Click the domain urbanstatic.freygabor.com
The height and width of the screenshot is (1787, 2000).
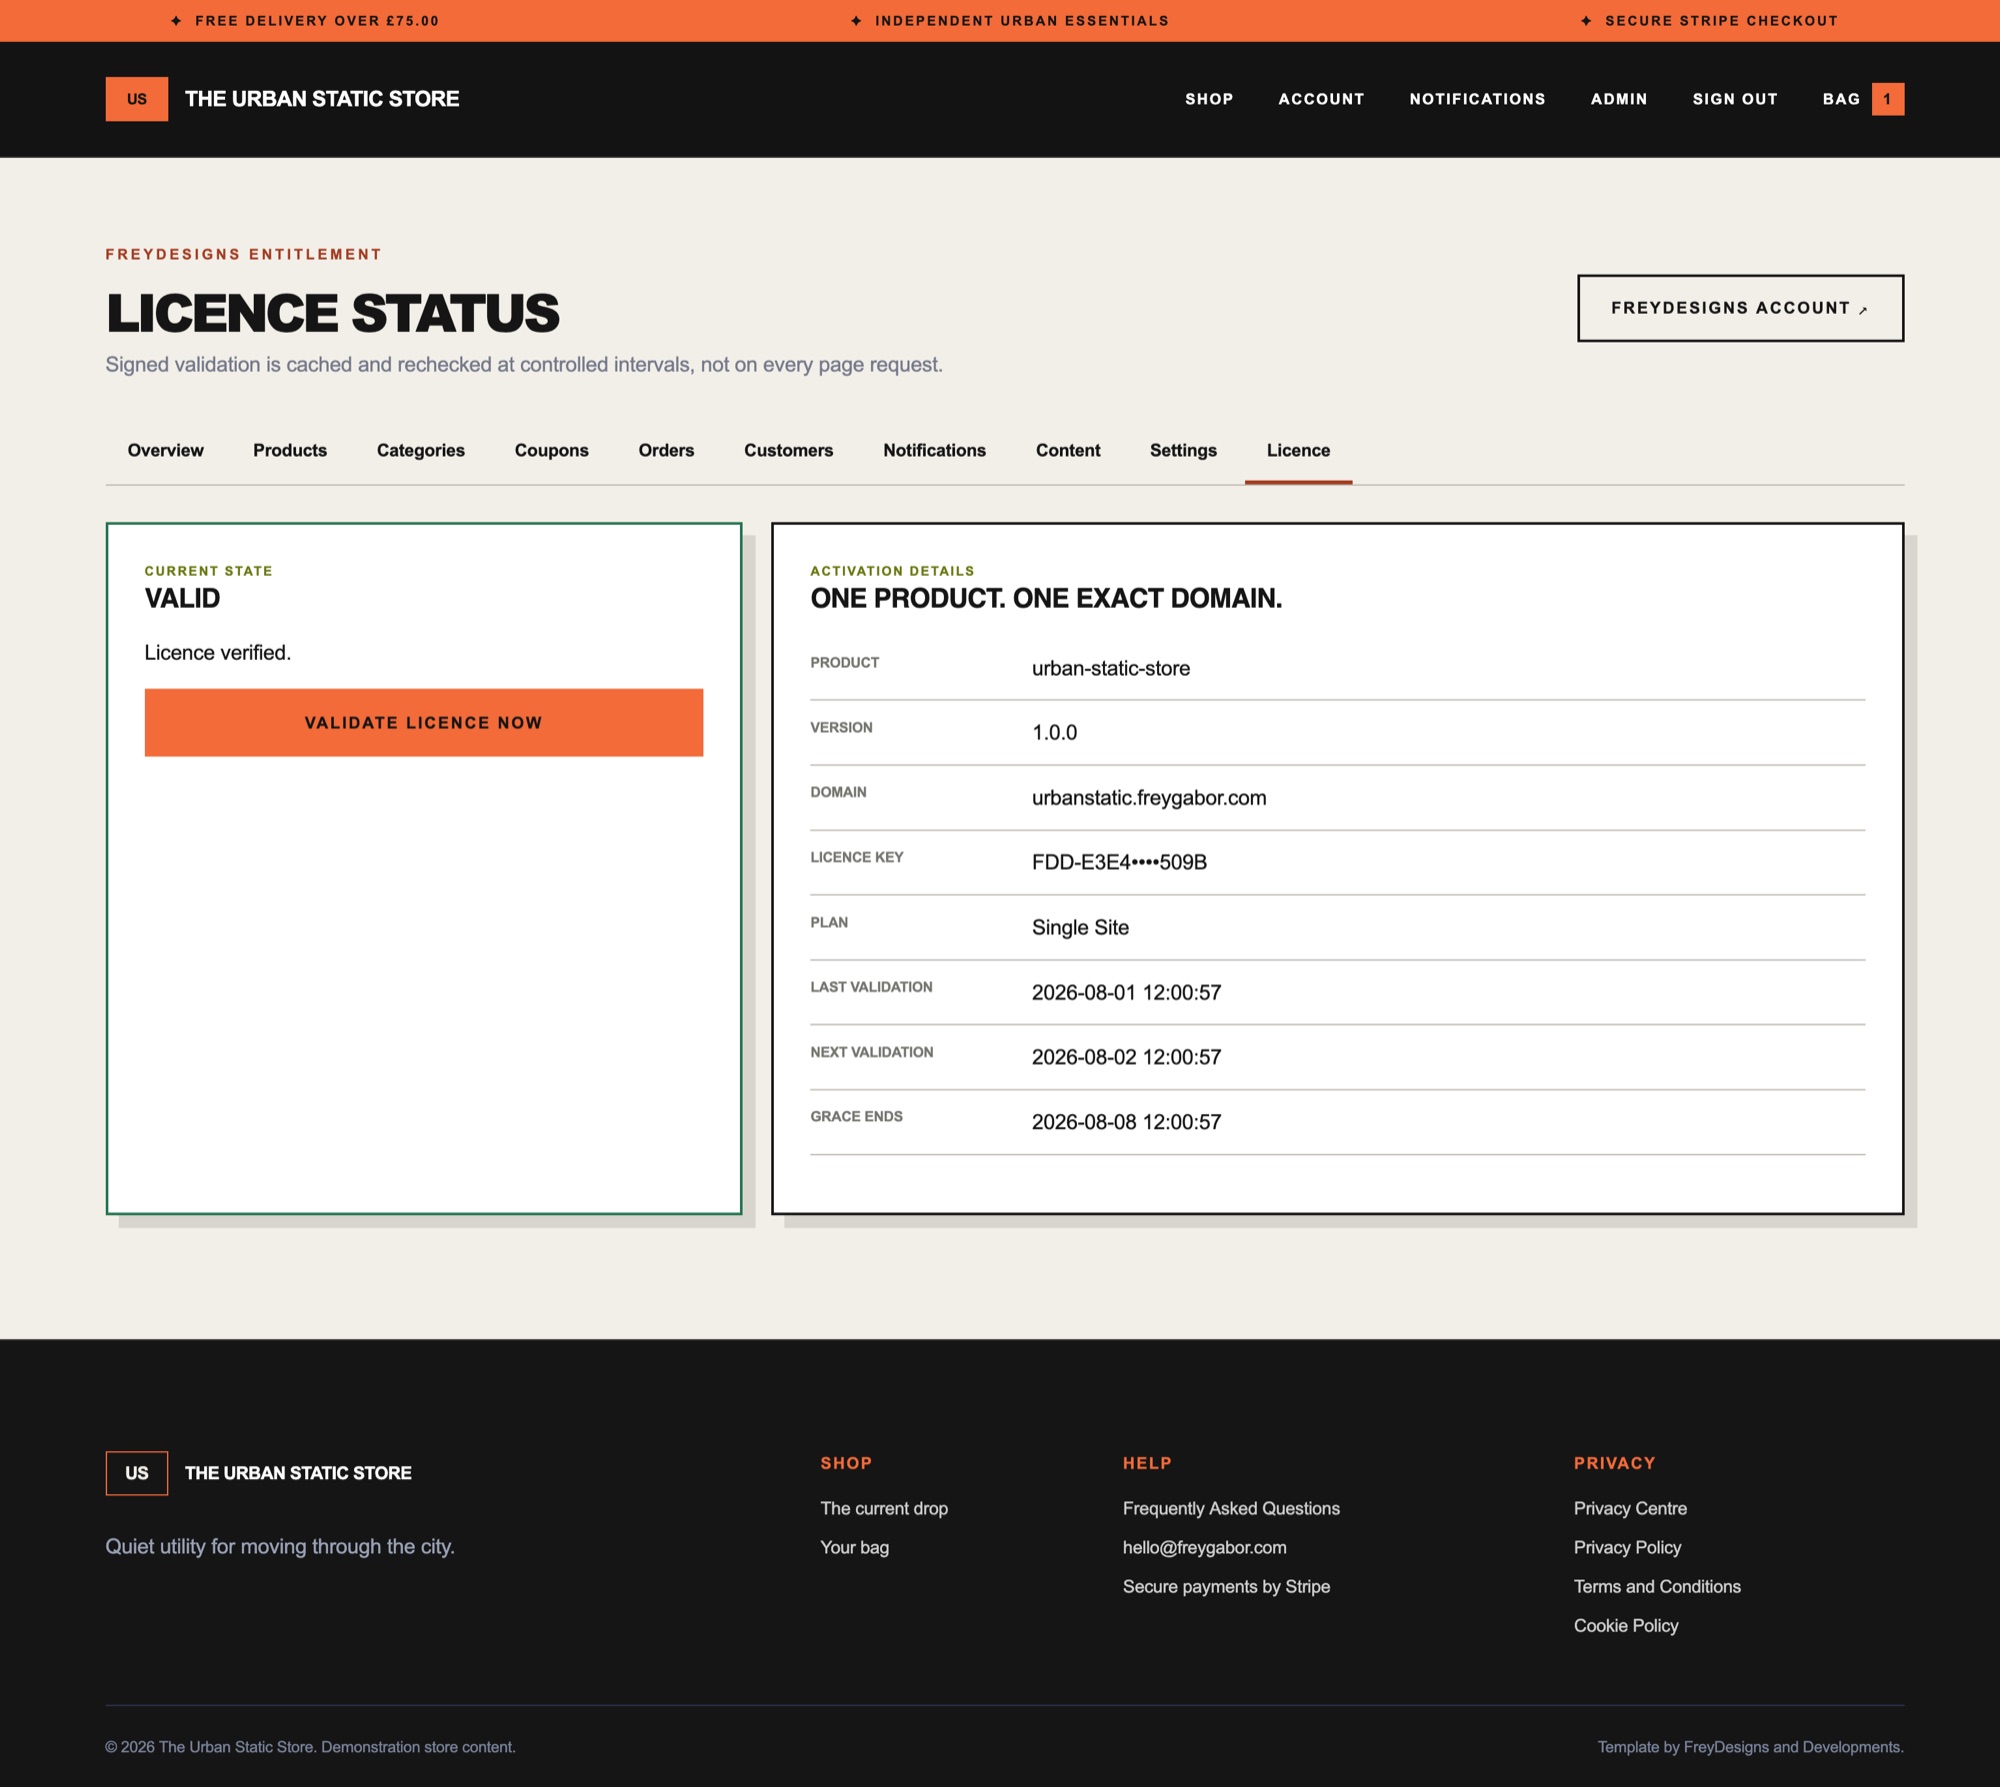pyautogui.click(x=1149, y=798)
